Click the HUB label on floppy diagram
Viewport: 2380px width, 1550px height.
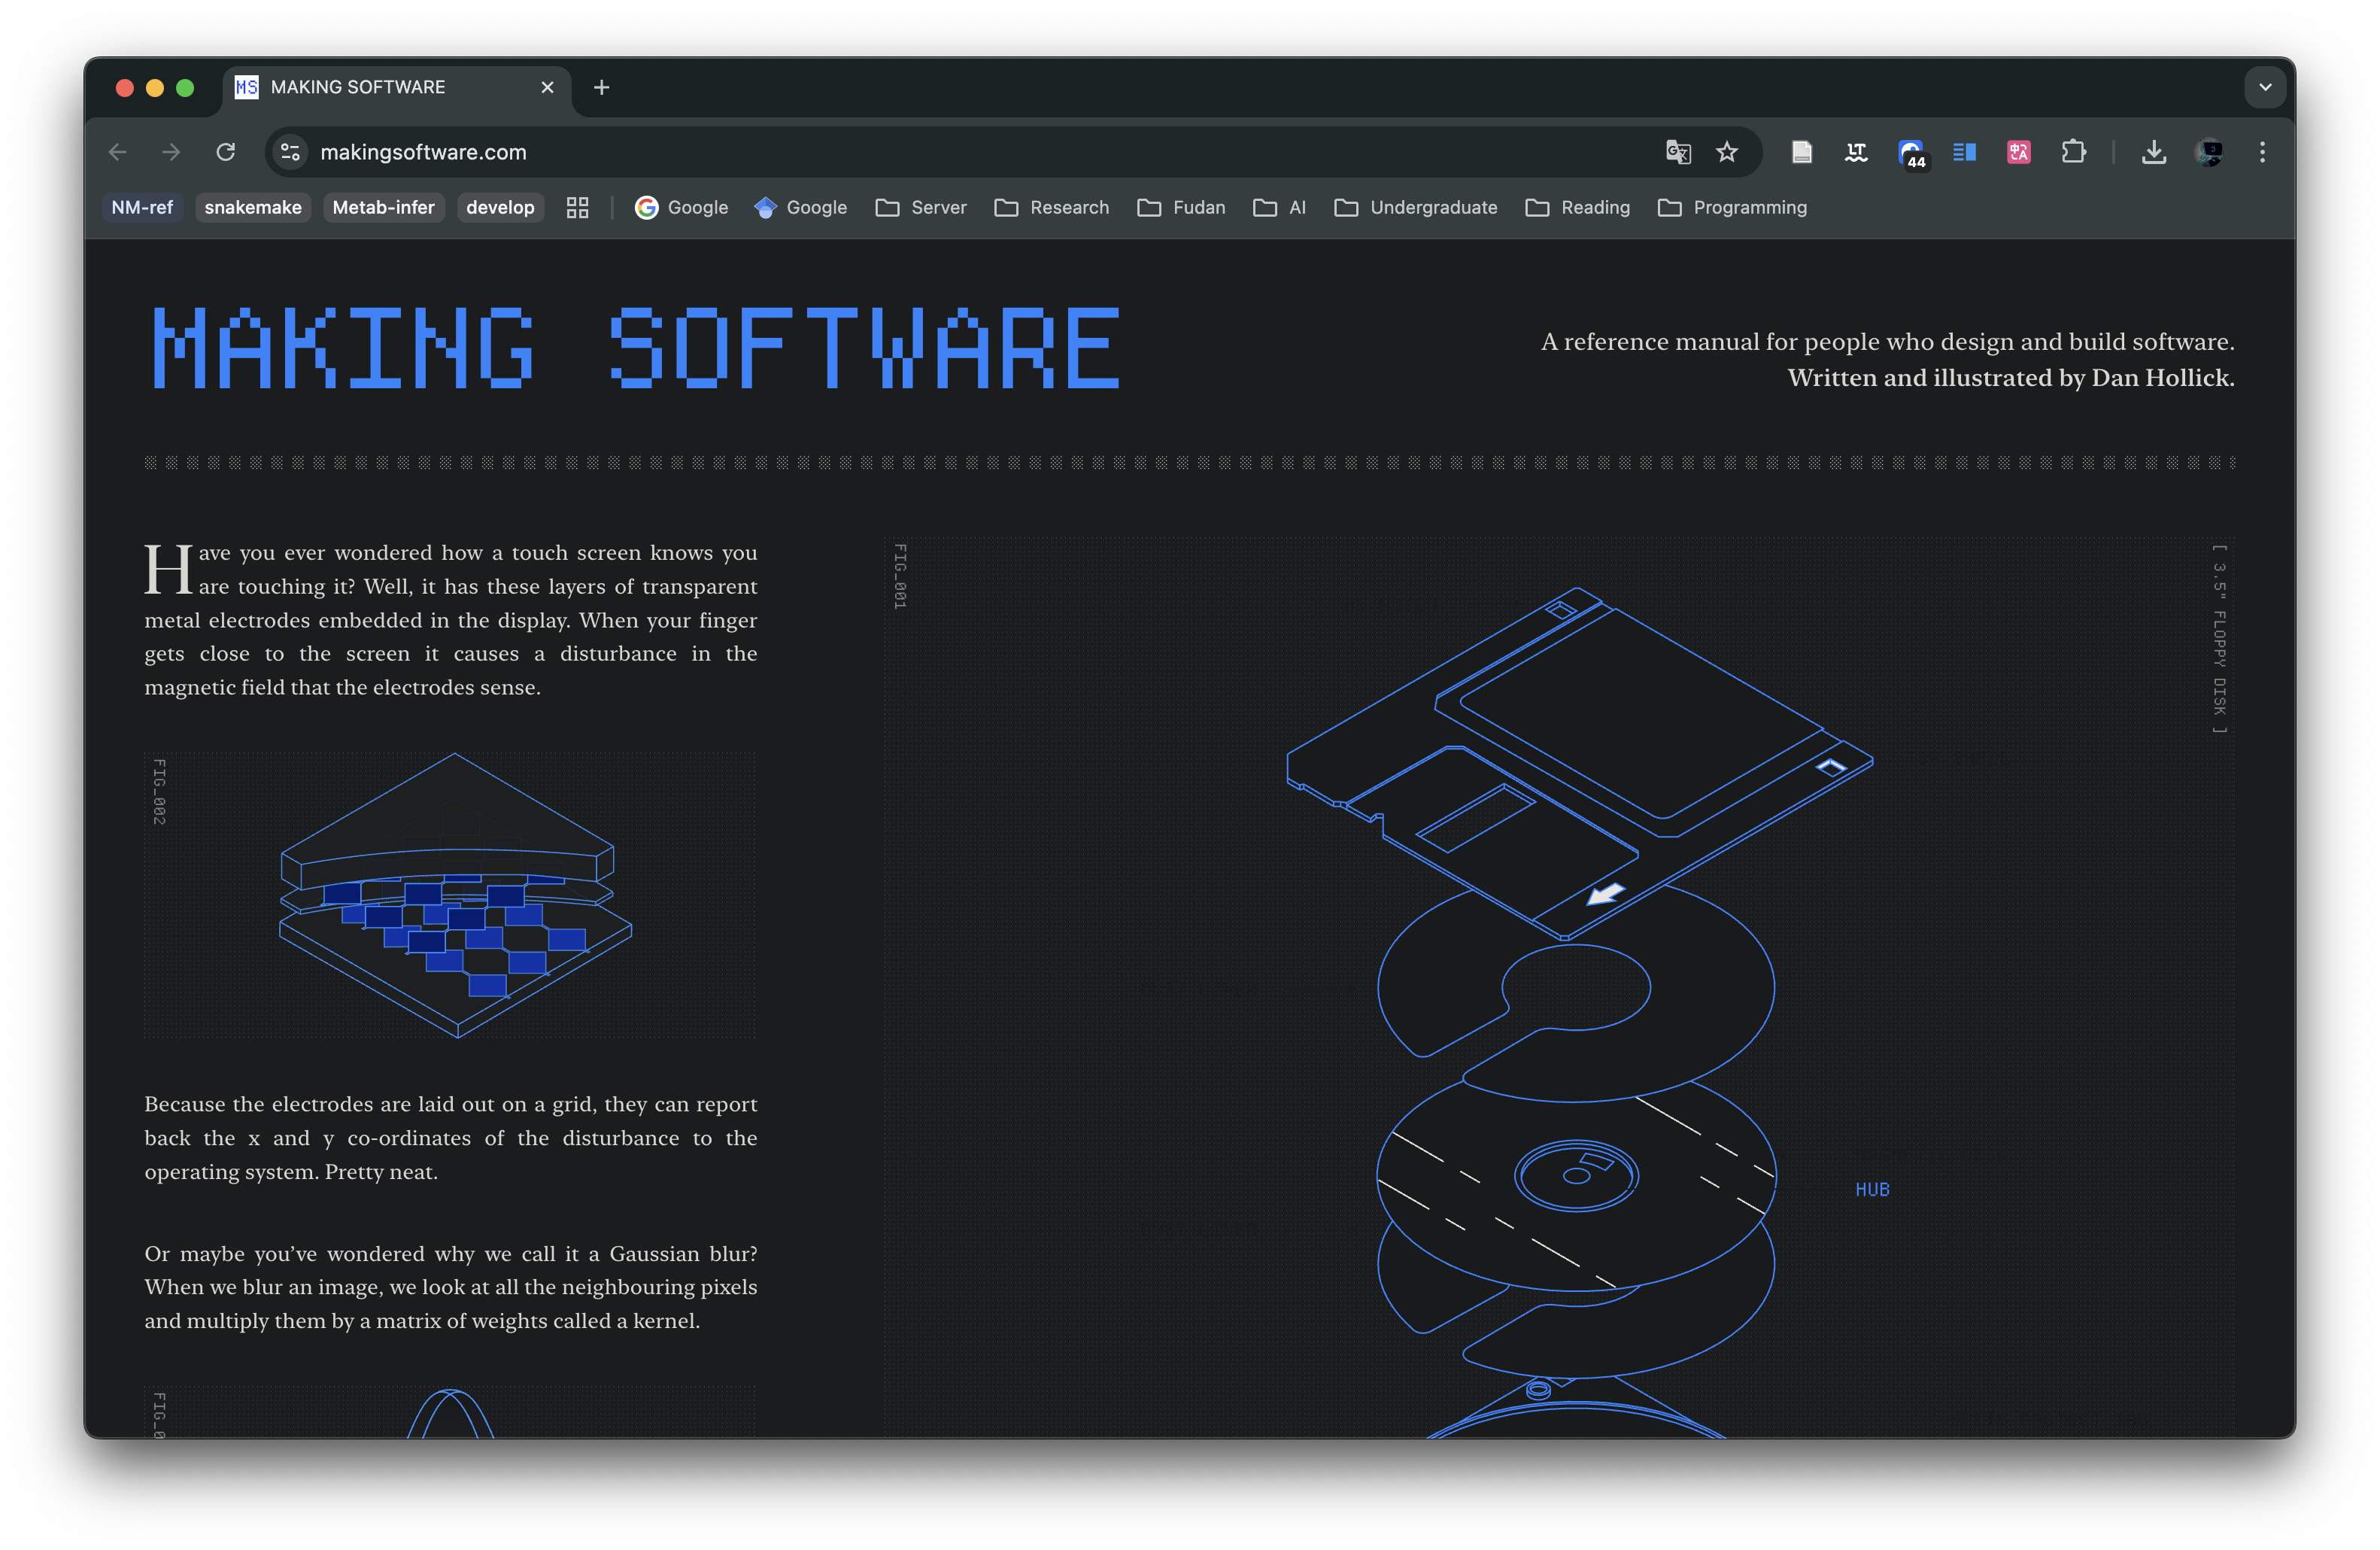coord(1872,1189)
